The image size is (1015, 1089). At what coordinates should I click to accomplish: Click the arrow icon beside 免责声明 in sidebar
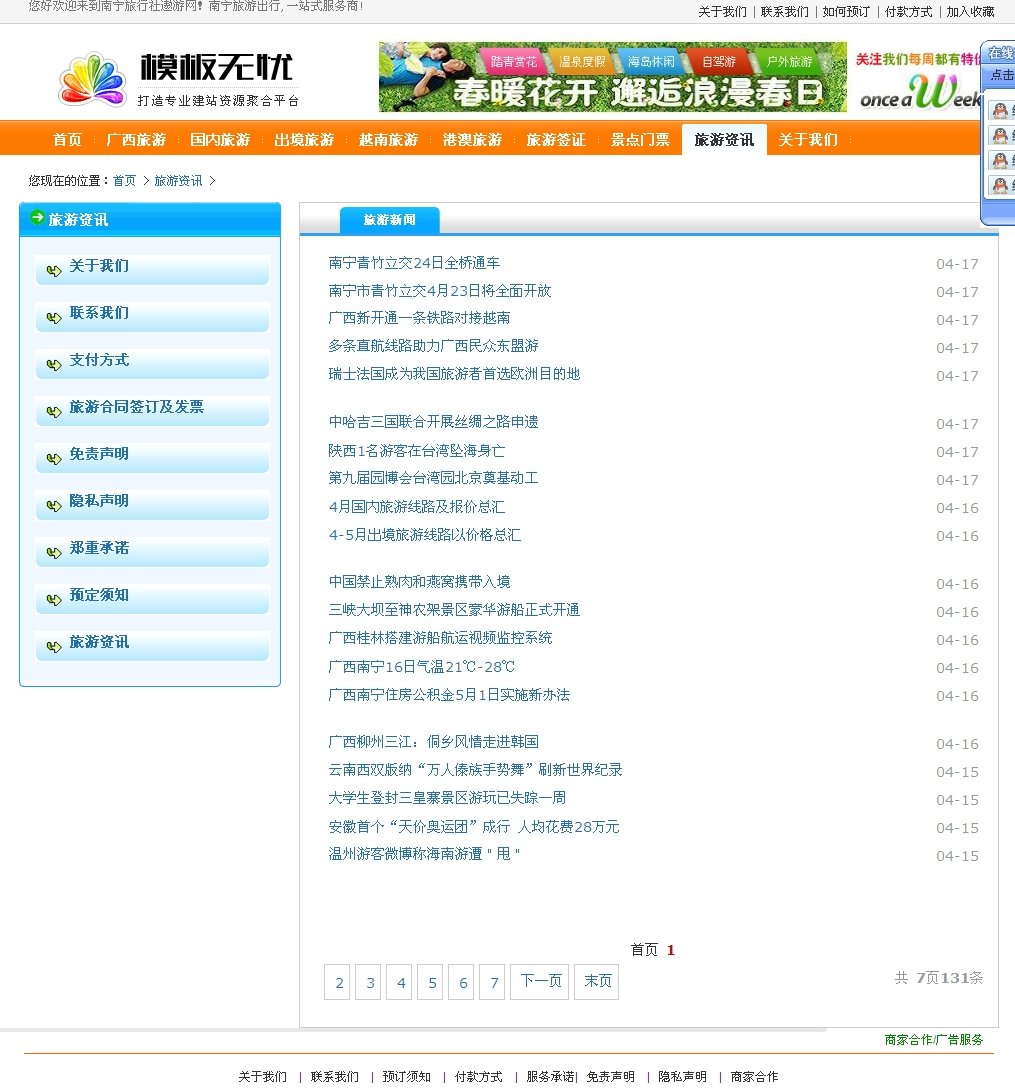(54, 457)
